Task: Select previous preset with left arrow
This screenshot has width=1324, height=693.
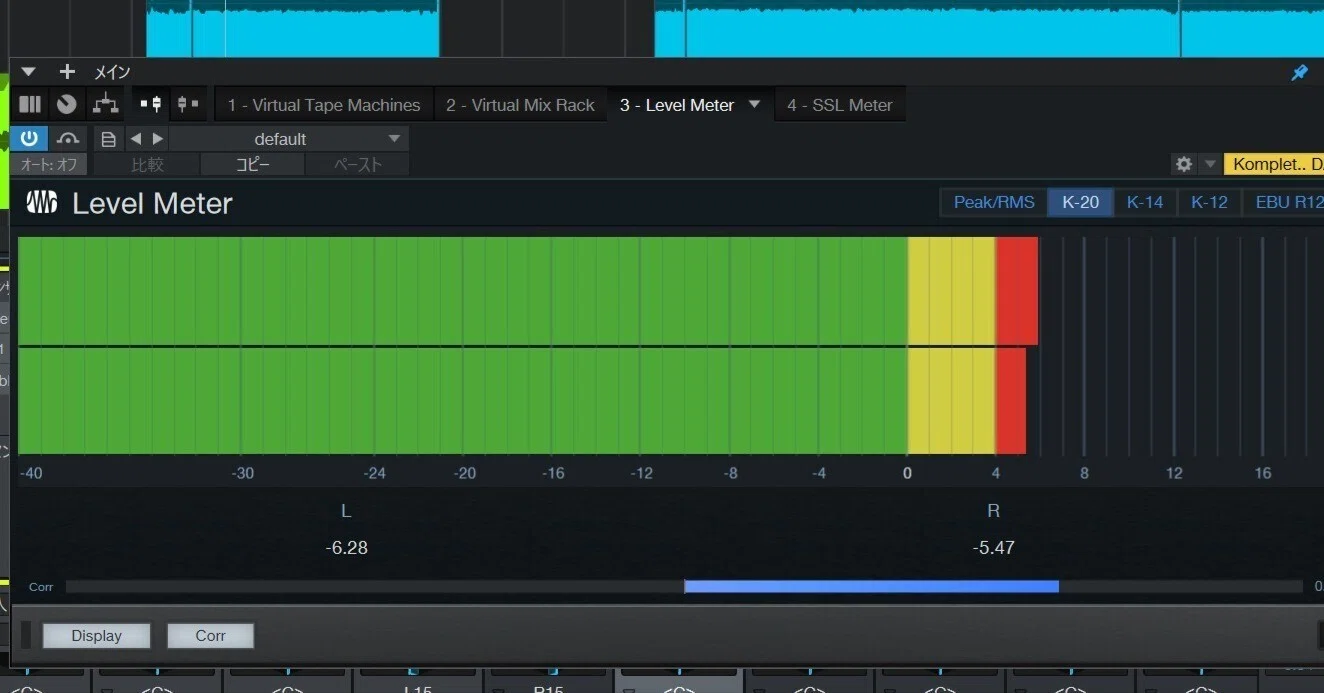Action: [136, 139]
